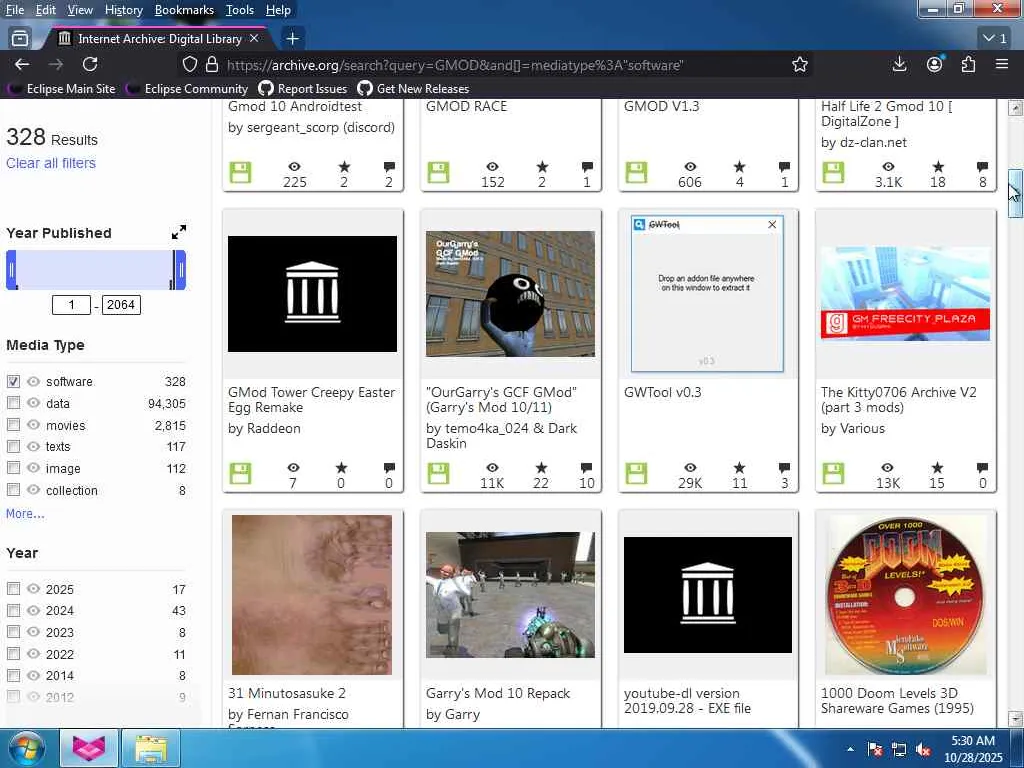Screen dimensions: 1024x768
Task: Click the network tray icon
Action: (899, 750)
